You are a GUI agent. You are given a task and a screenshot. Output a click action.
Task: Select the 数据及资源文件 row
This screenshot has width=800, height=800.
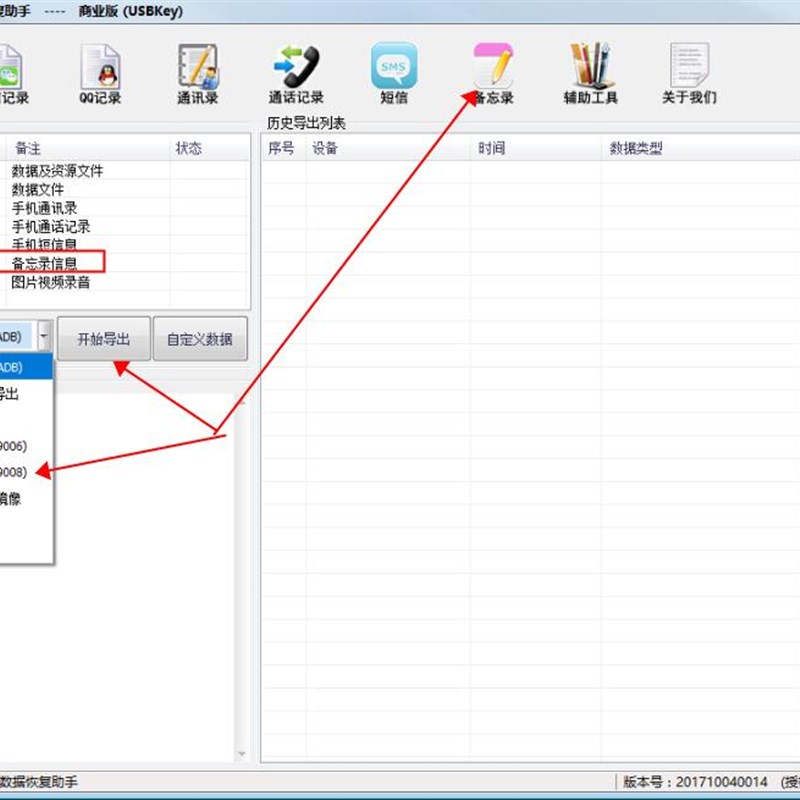coord(125,170)
